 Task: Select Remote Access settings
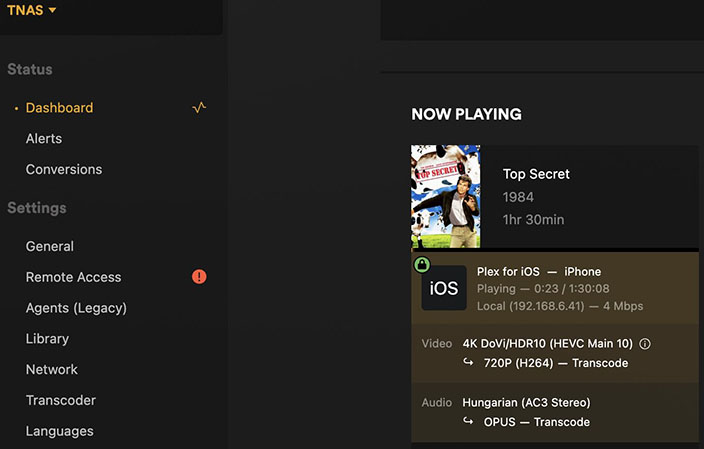pyautogui.click(x=73, y=277)
